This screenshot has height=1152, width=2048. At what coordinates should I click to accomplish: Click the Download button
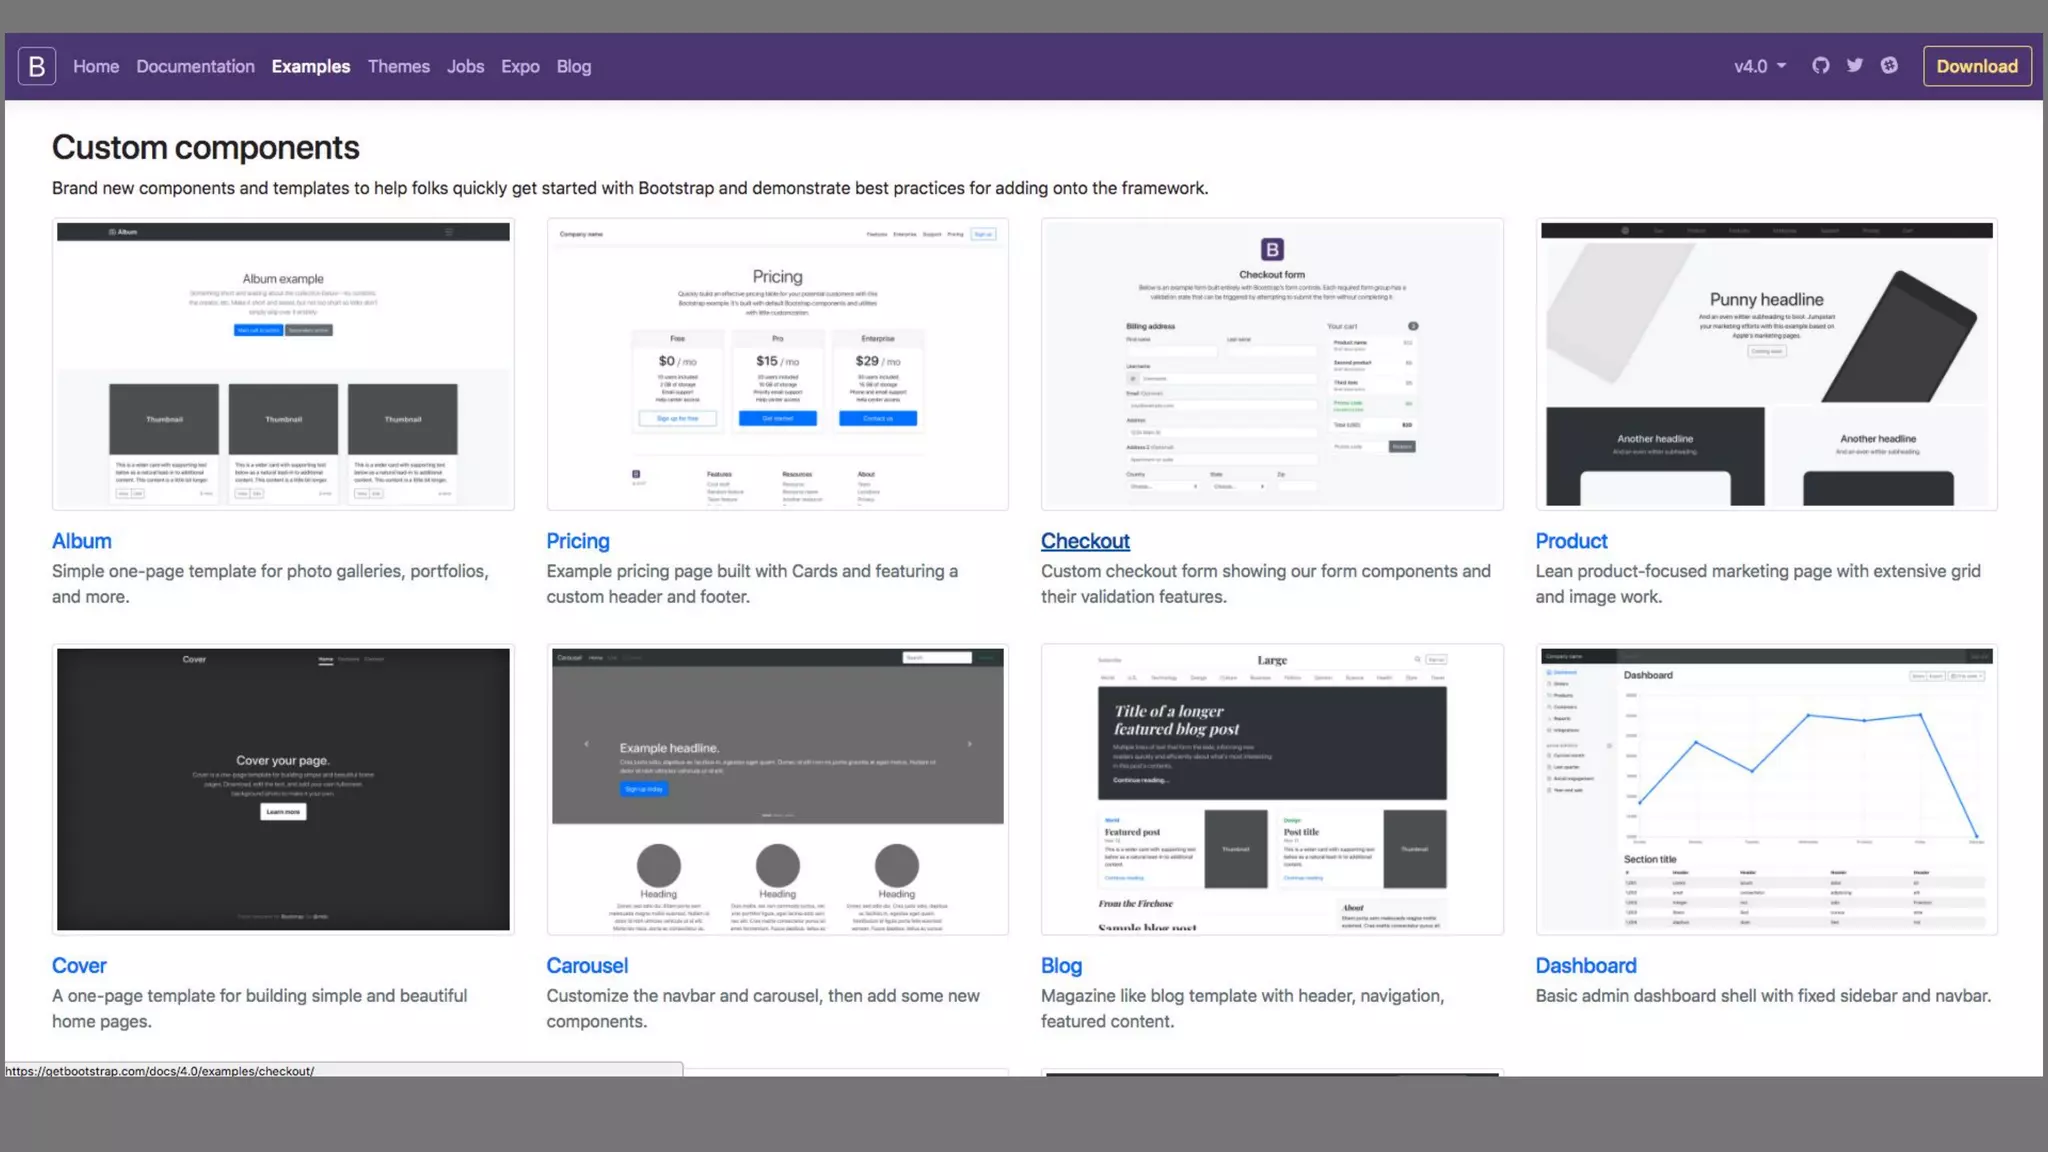tap(1977, 66)
